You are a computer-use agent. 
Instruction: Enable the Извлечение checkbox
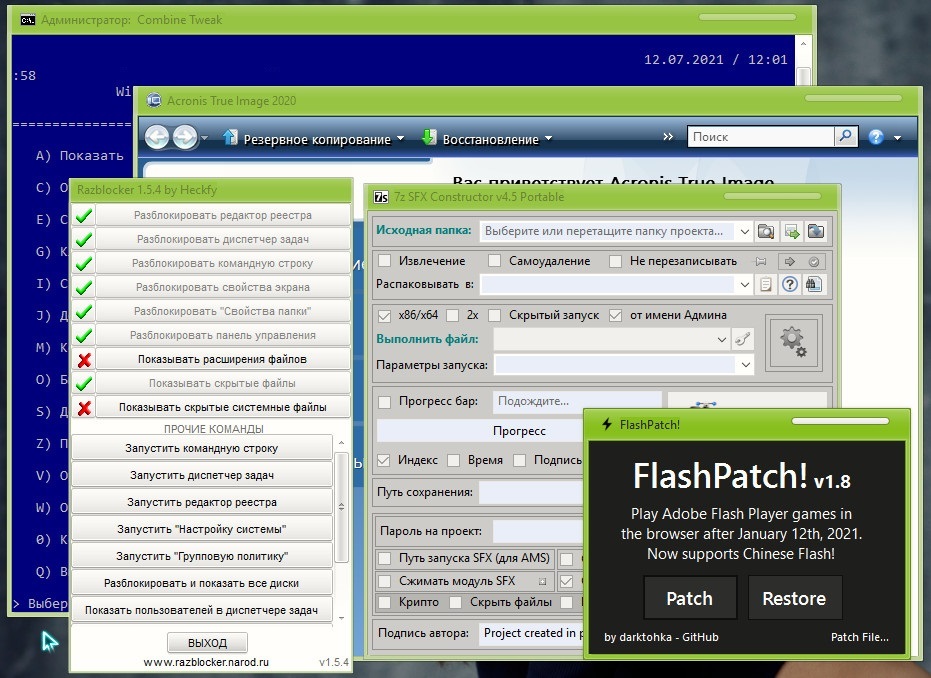tap(385, 261)
